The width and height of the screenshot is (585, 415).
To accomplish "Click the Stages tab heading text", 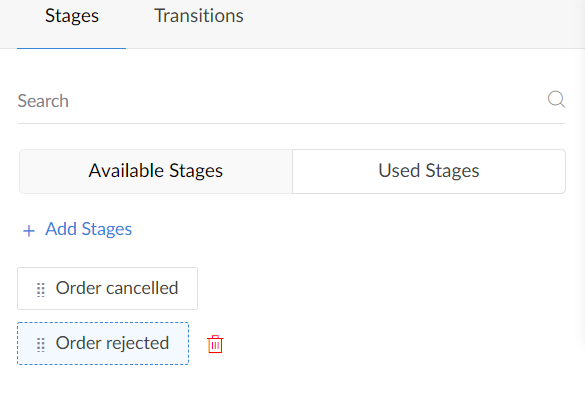I will click(72, 16).
